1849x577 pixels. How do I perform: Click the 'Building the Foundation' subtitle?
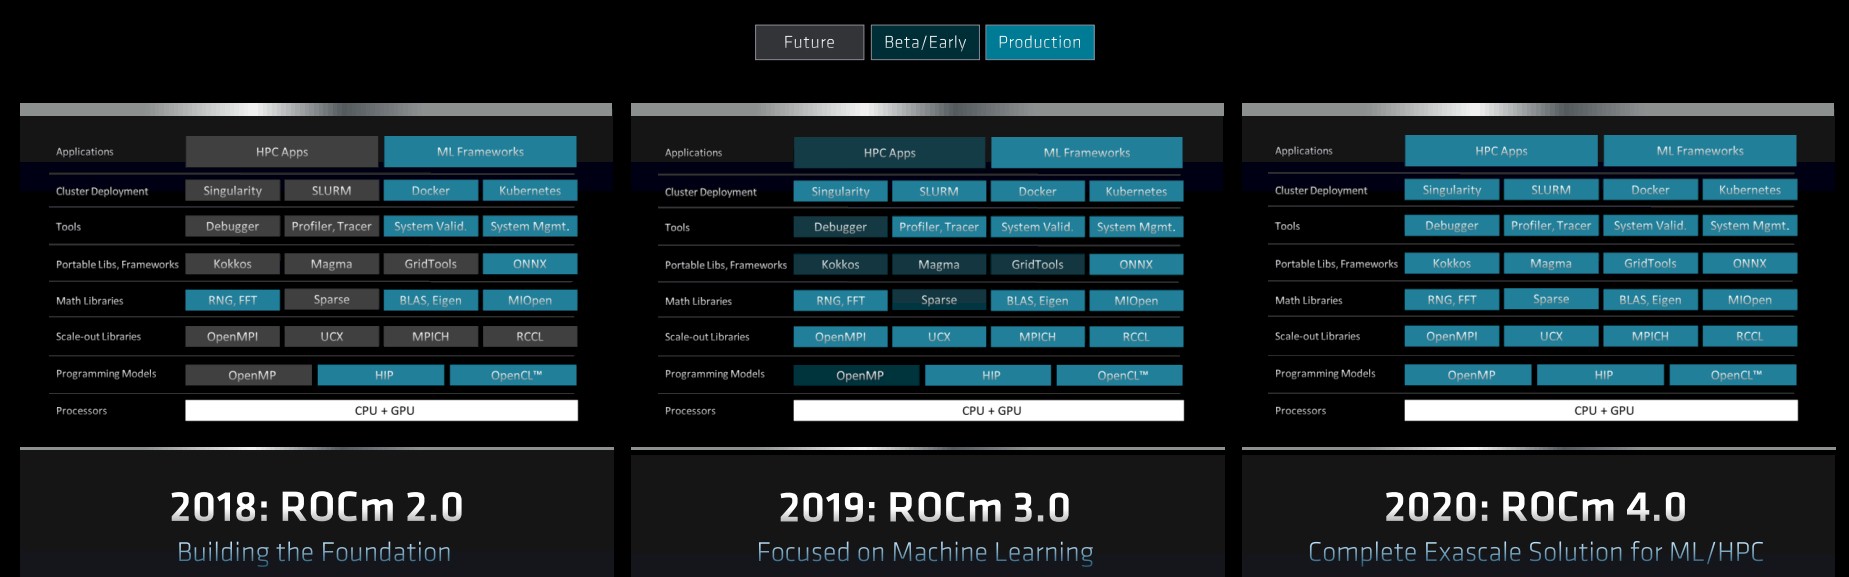click(x=314, y=552)
